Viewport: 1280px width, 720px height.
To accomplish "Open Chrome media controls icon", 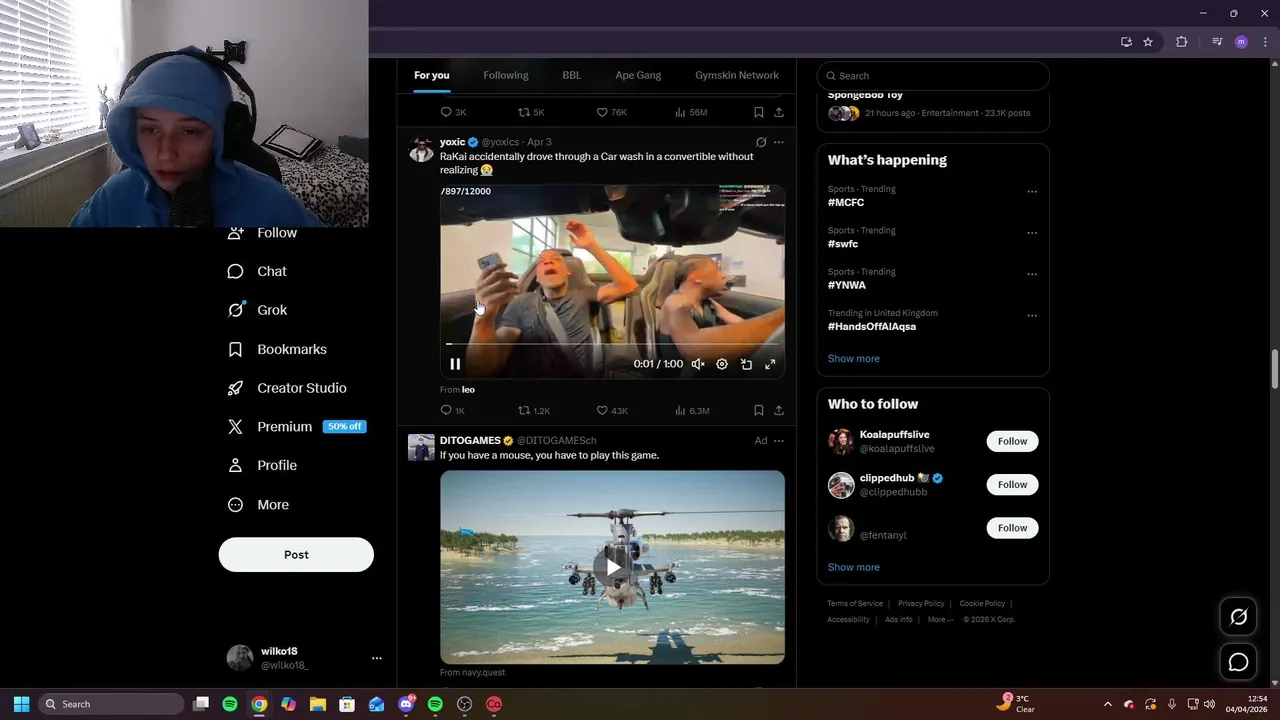I will (1217, 42).
